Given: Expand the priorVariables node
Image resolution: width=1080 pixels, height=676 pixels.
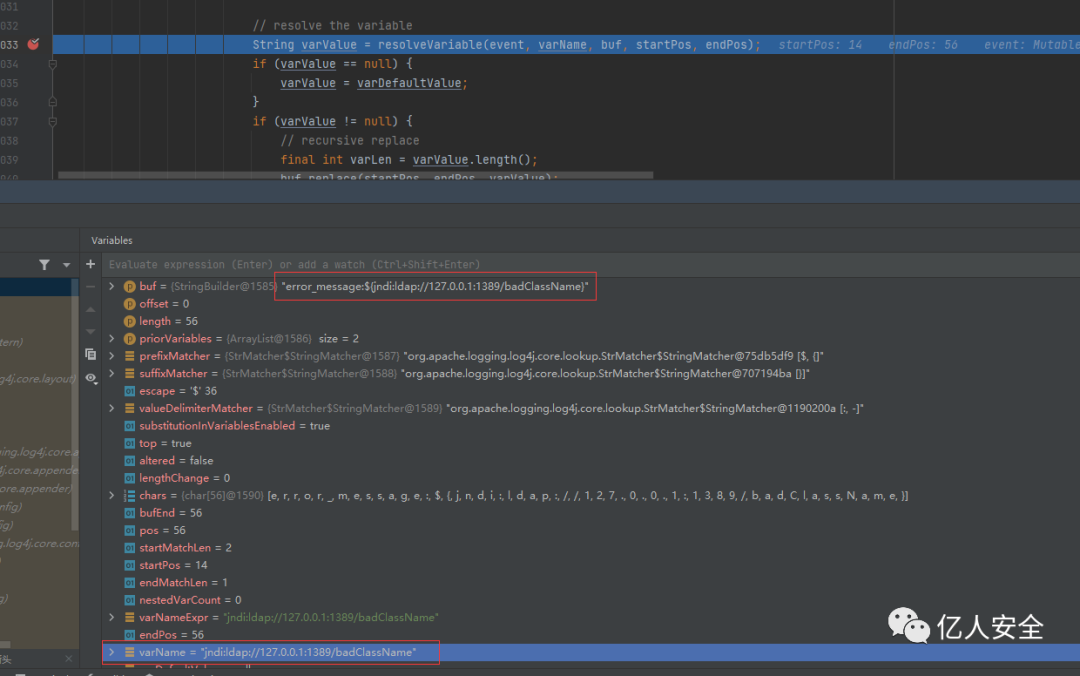Looking at the screenshot, I should pyautogui.click(x=112, y=338).
